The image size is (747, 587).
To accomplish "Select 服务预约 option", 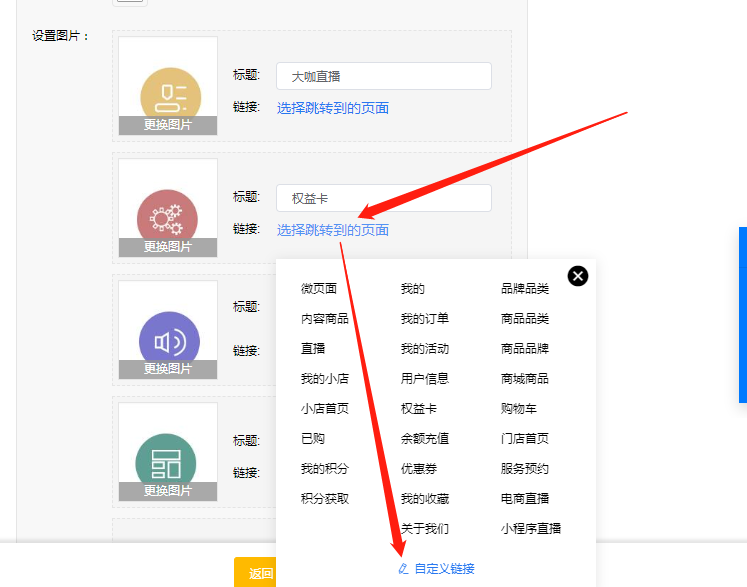I will tap(525, 469).
